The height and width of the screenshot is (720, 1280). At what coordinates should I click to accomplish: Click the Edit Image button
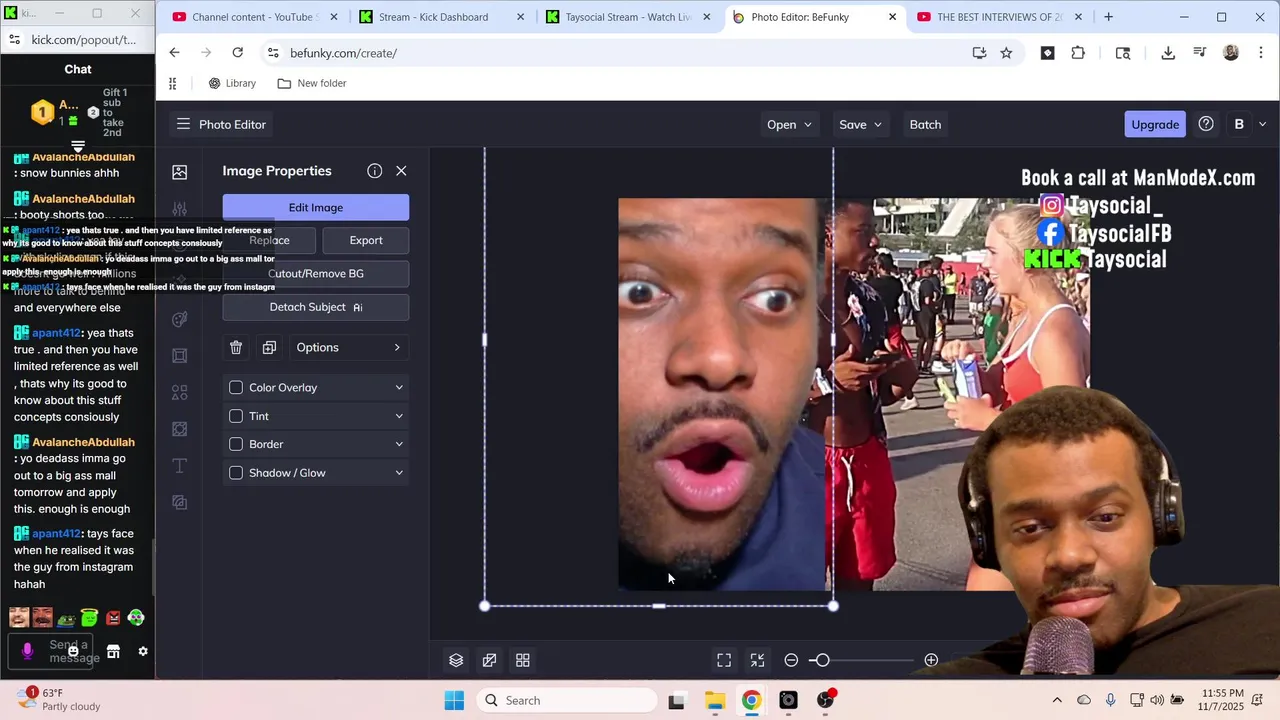click(x=316, y=207)
